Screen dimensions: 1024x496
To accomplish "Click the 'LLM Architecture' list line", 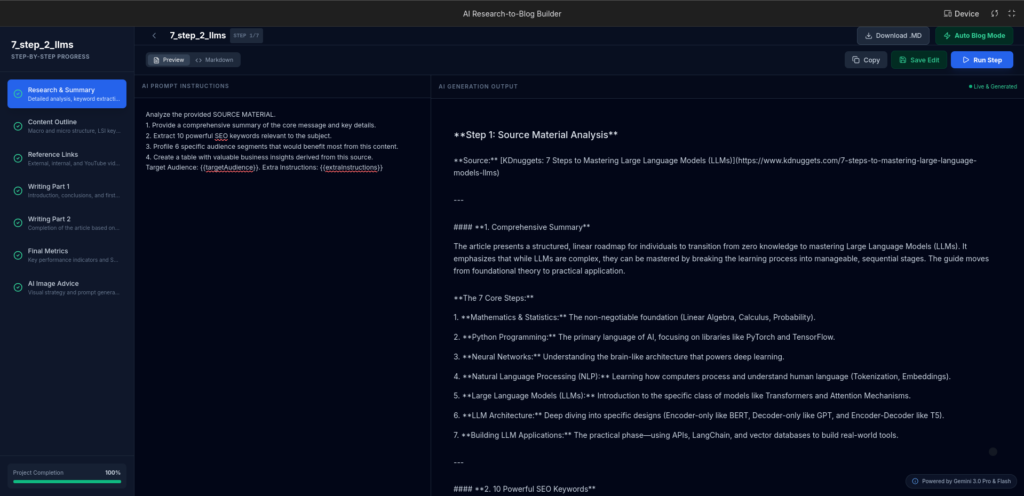I will click(x=699, y=416).
